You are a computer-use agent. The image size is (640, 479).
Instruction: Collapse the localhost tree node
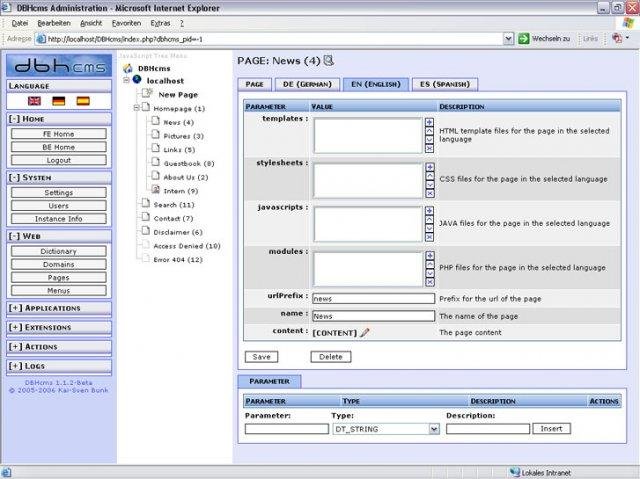(127, 80)
